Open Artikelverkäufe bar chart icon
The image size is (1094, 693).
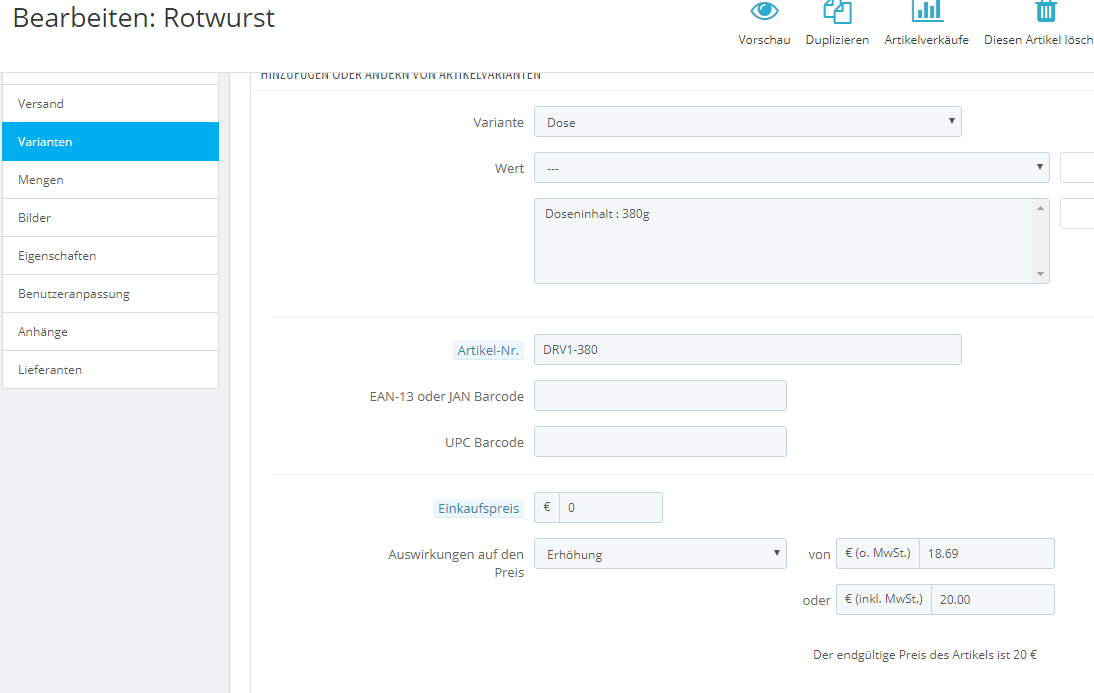927,11
